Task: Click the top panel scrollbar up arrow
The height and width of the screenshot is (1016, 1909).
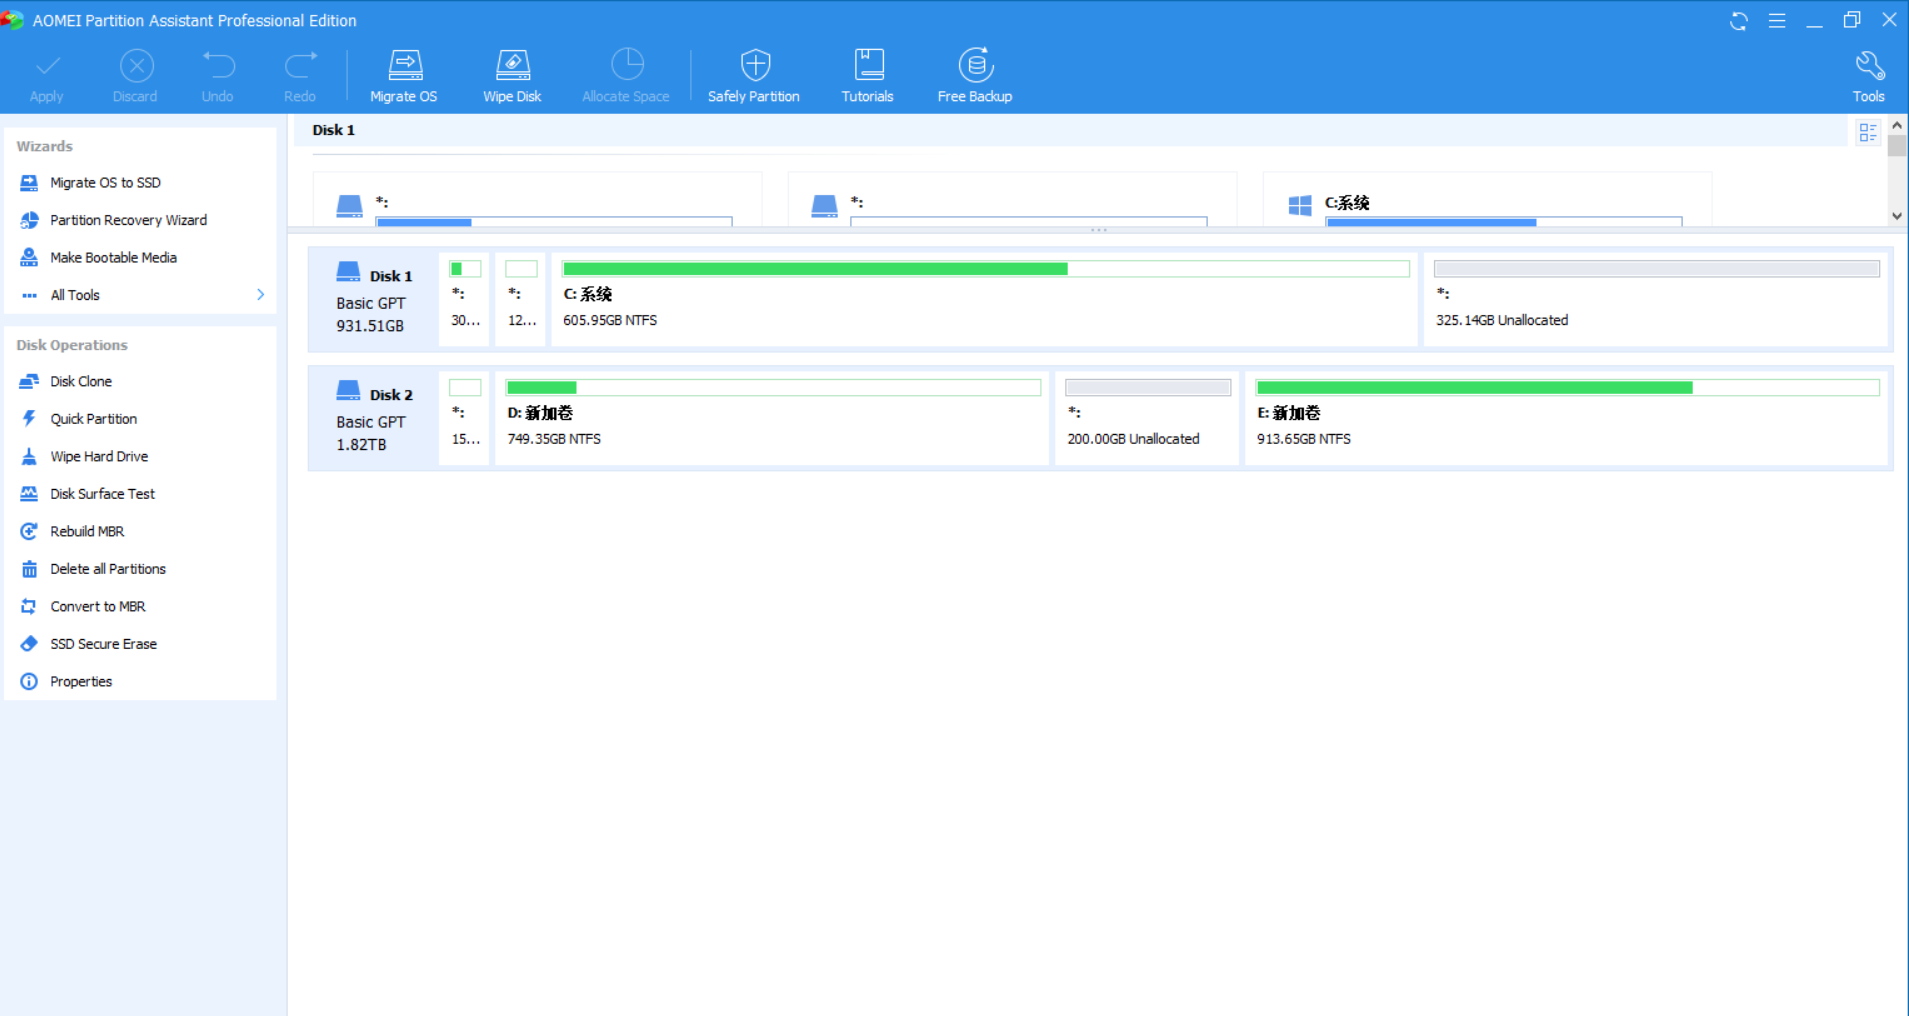Action: tap(1897, 126)
